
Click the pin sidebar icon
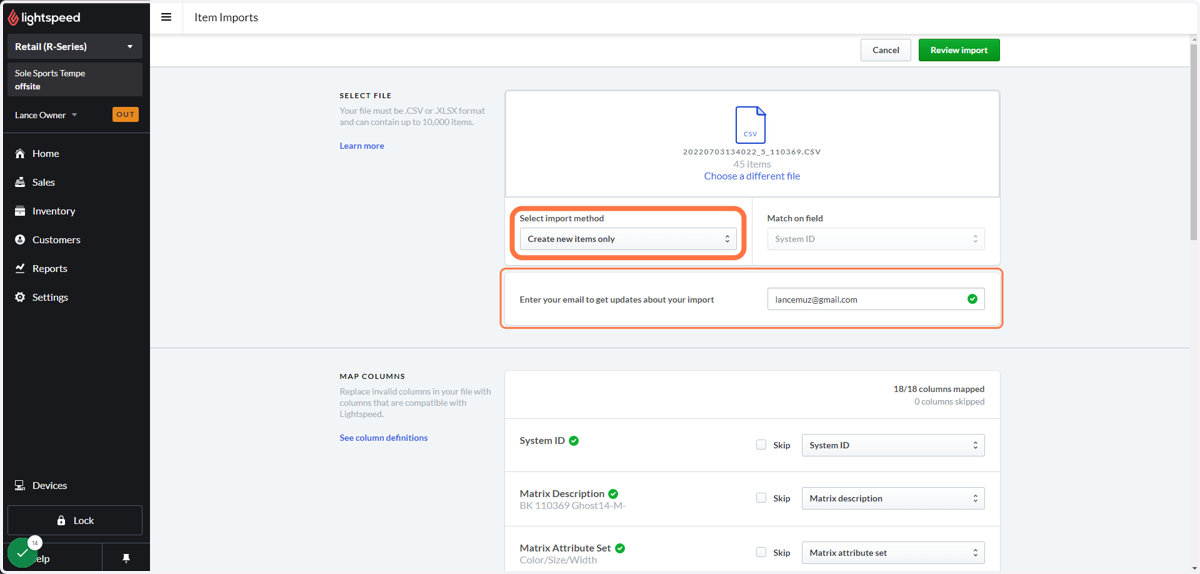click(126, 559)
